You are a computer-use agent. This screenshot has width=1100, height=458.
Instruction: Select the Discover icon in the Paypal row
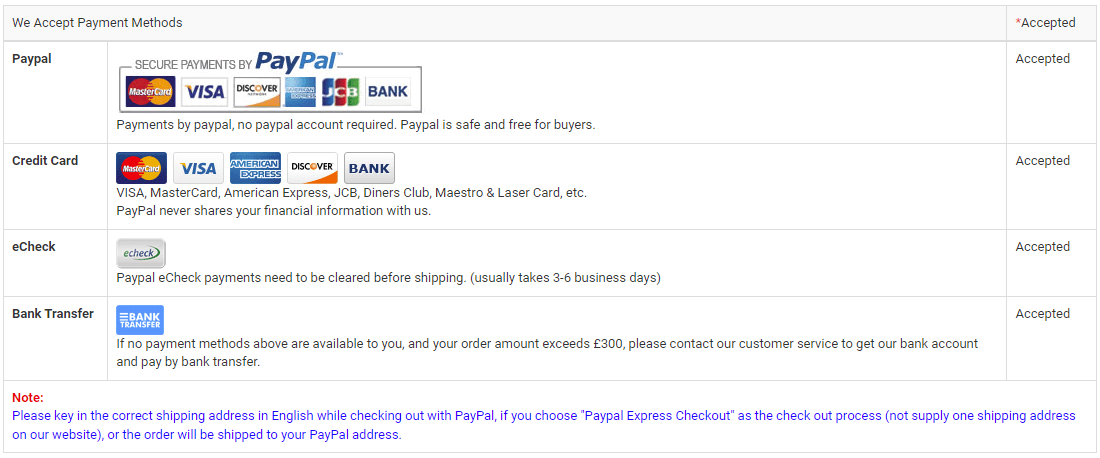tap(257, 92)
